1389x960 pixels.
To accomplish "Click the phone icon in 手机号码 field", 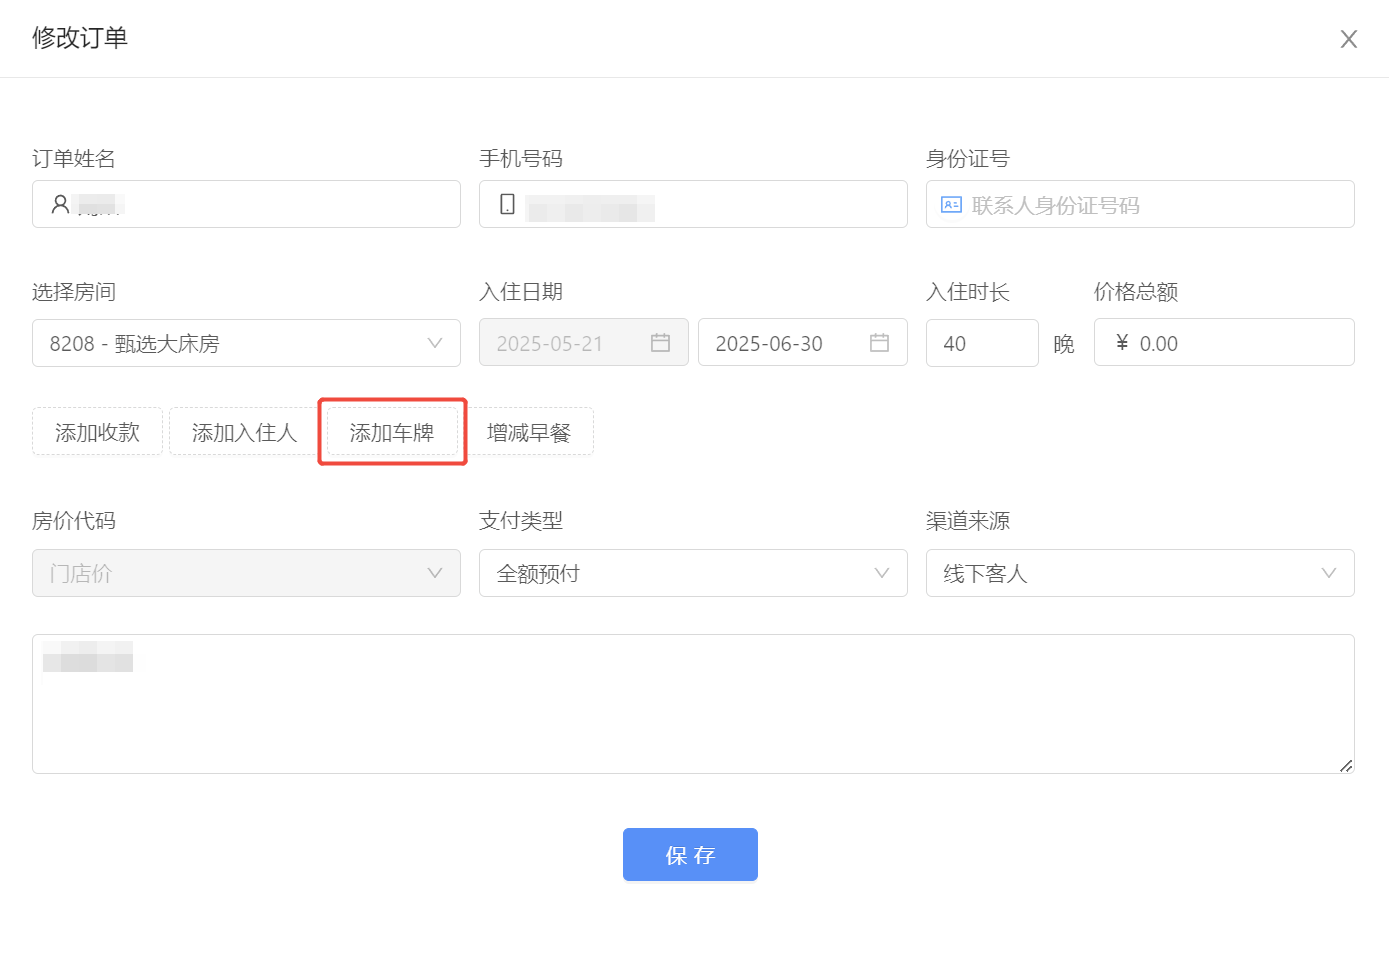I will click(507, 204).
